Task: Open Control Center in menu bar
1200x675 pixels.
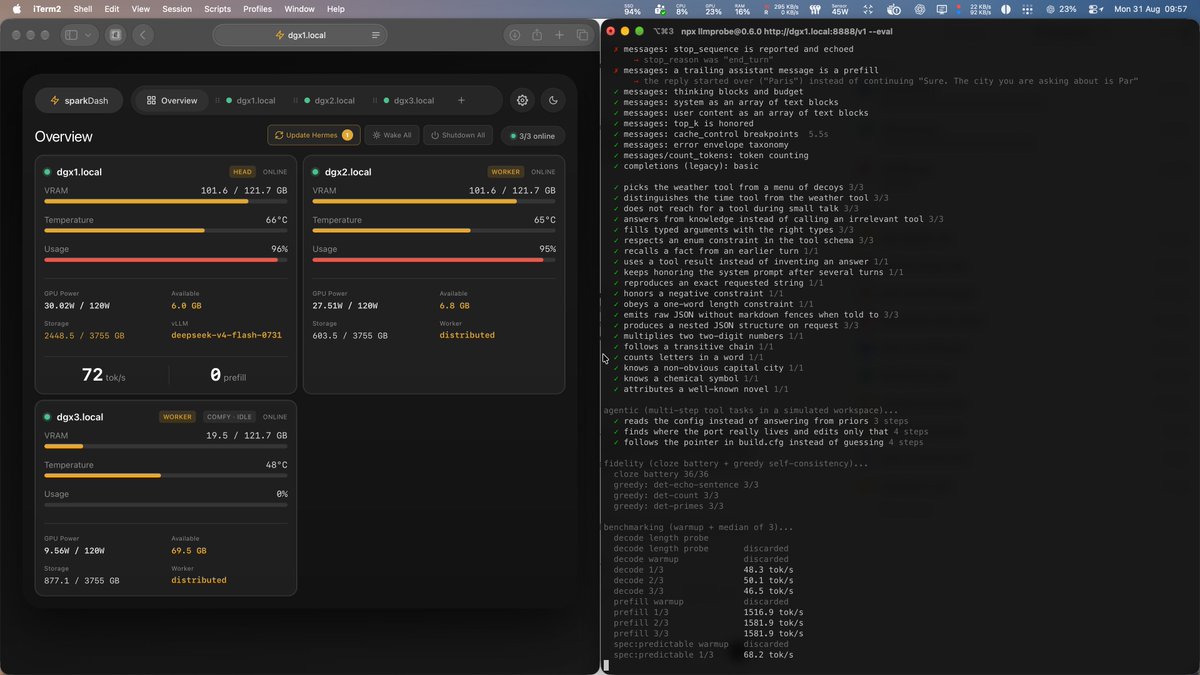Action: (x=1094, y=9)
